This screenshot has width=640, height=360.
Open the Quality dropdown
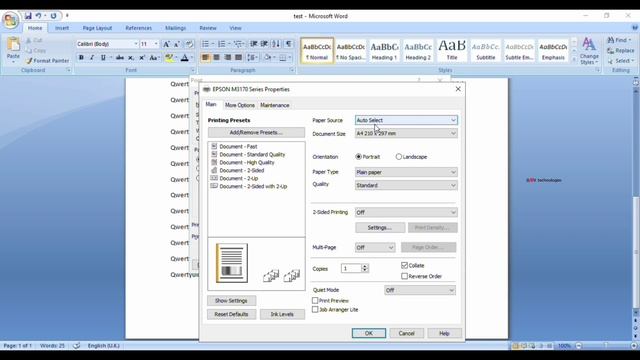(406, 185)
